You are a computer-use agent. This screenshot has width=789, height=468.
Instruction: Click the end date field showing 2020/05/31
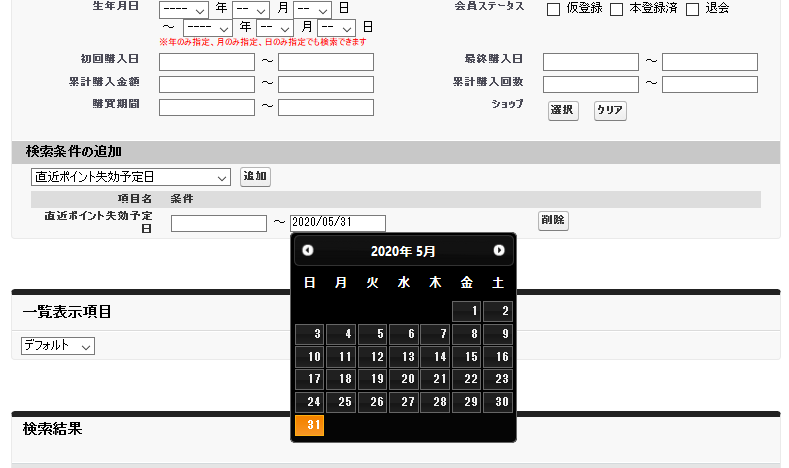click(x=337, y=223)
